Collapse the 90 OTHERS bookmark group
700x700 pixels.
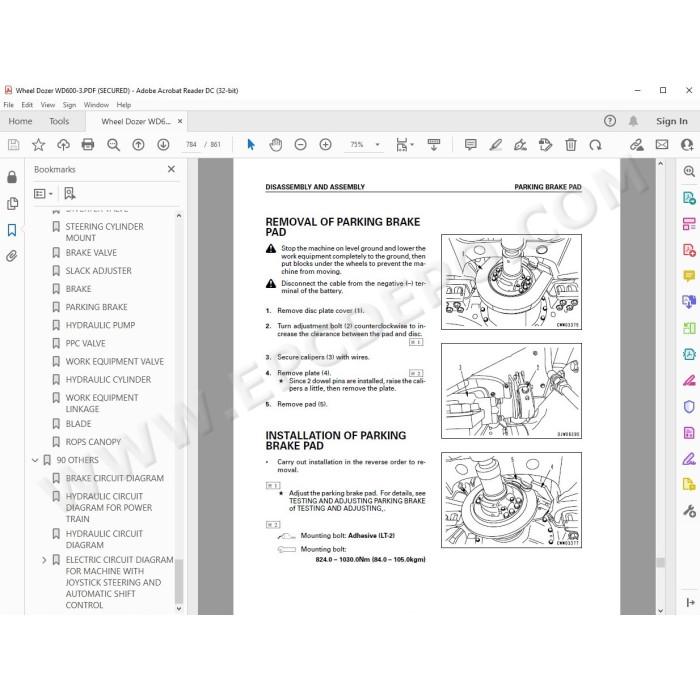[35, 460]
